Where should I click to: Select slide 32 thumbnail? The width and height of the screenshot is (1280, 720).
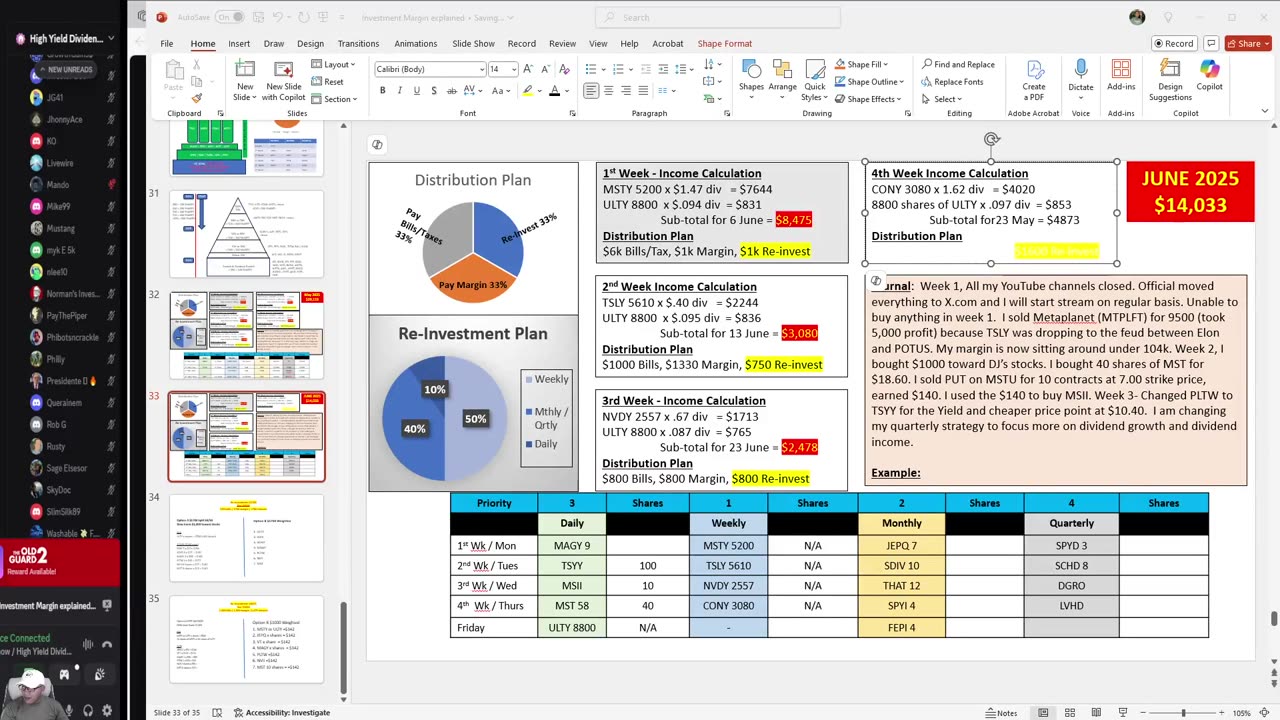click(x=247, y=335)
